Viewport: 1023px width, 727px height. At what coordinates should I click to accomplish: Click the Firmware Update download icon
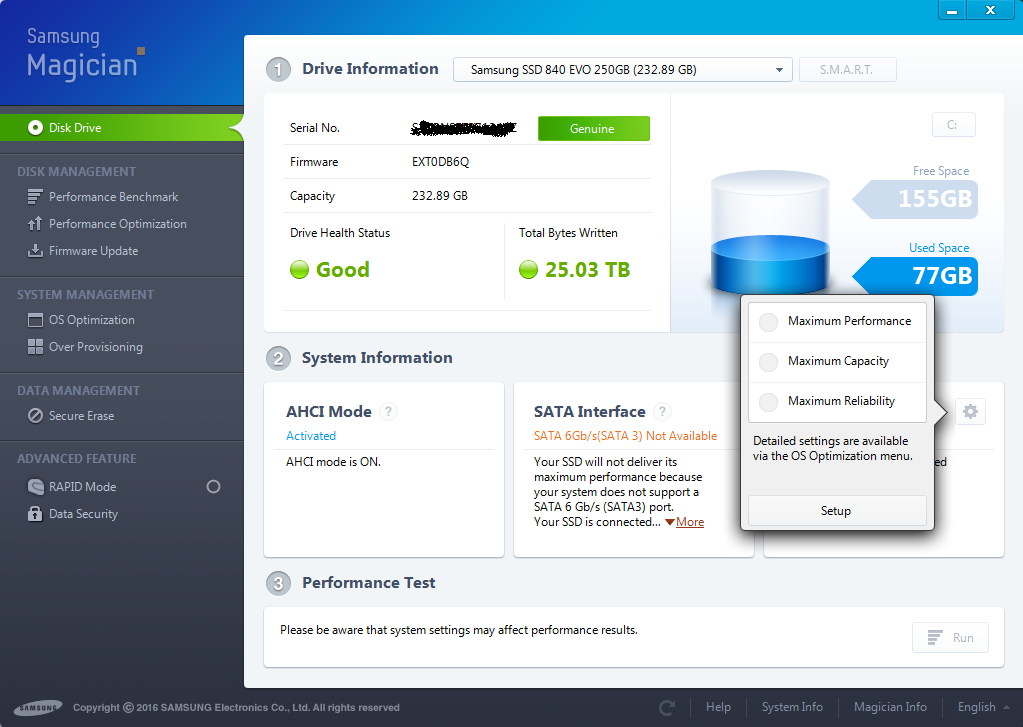[x=35, y=251]
